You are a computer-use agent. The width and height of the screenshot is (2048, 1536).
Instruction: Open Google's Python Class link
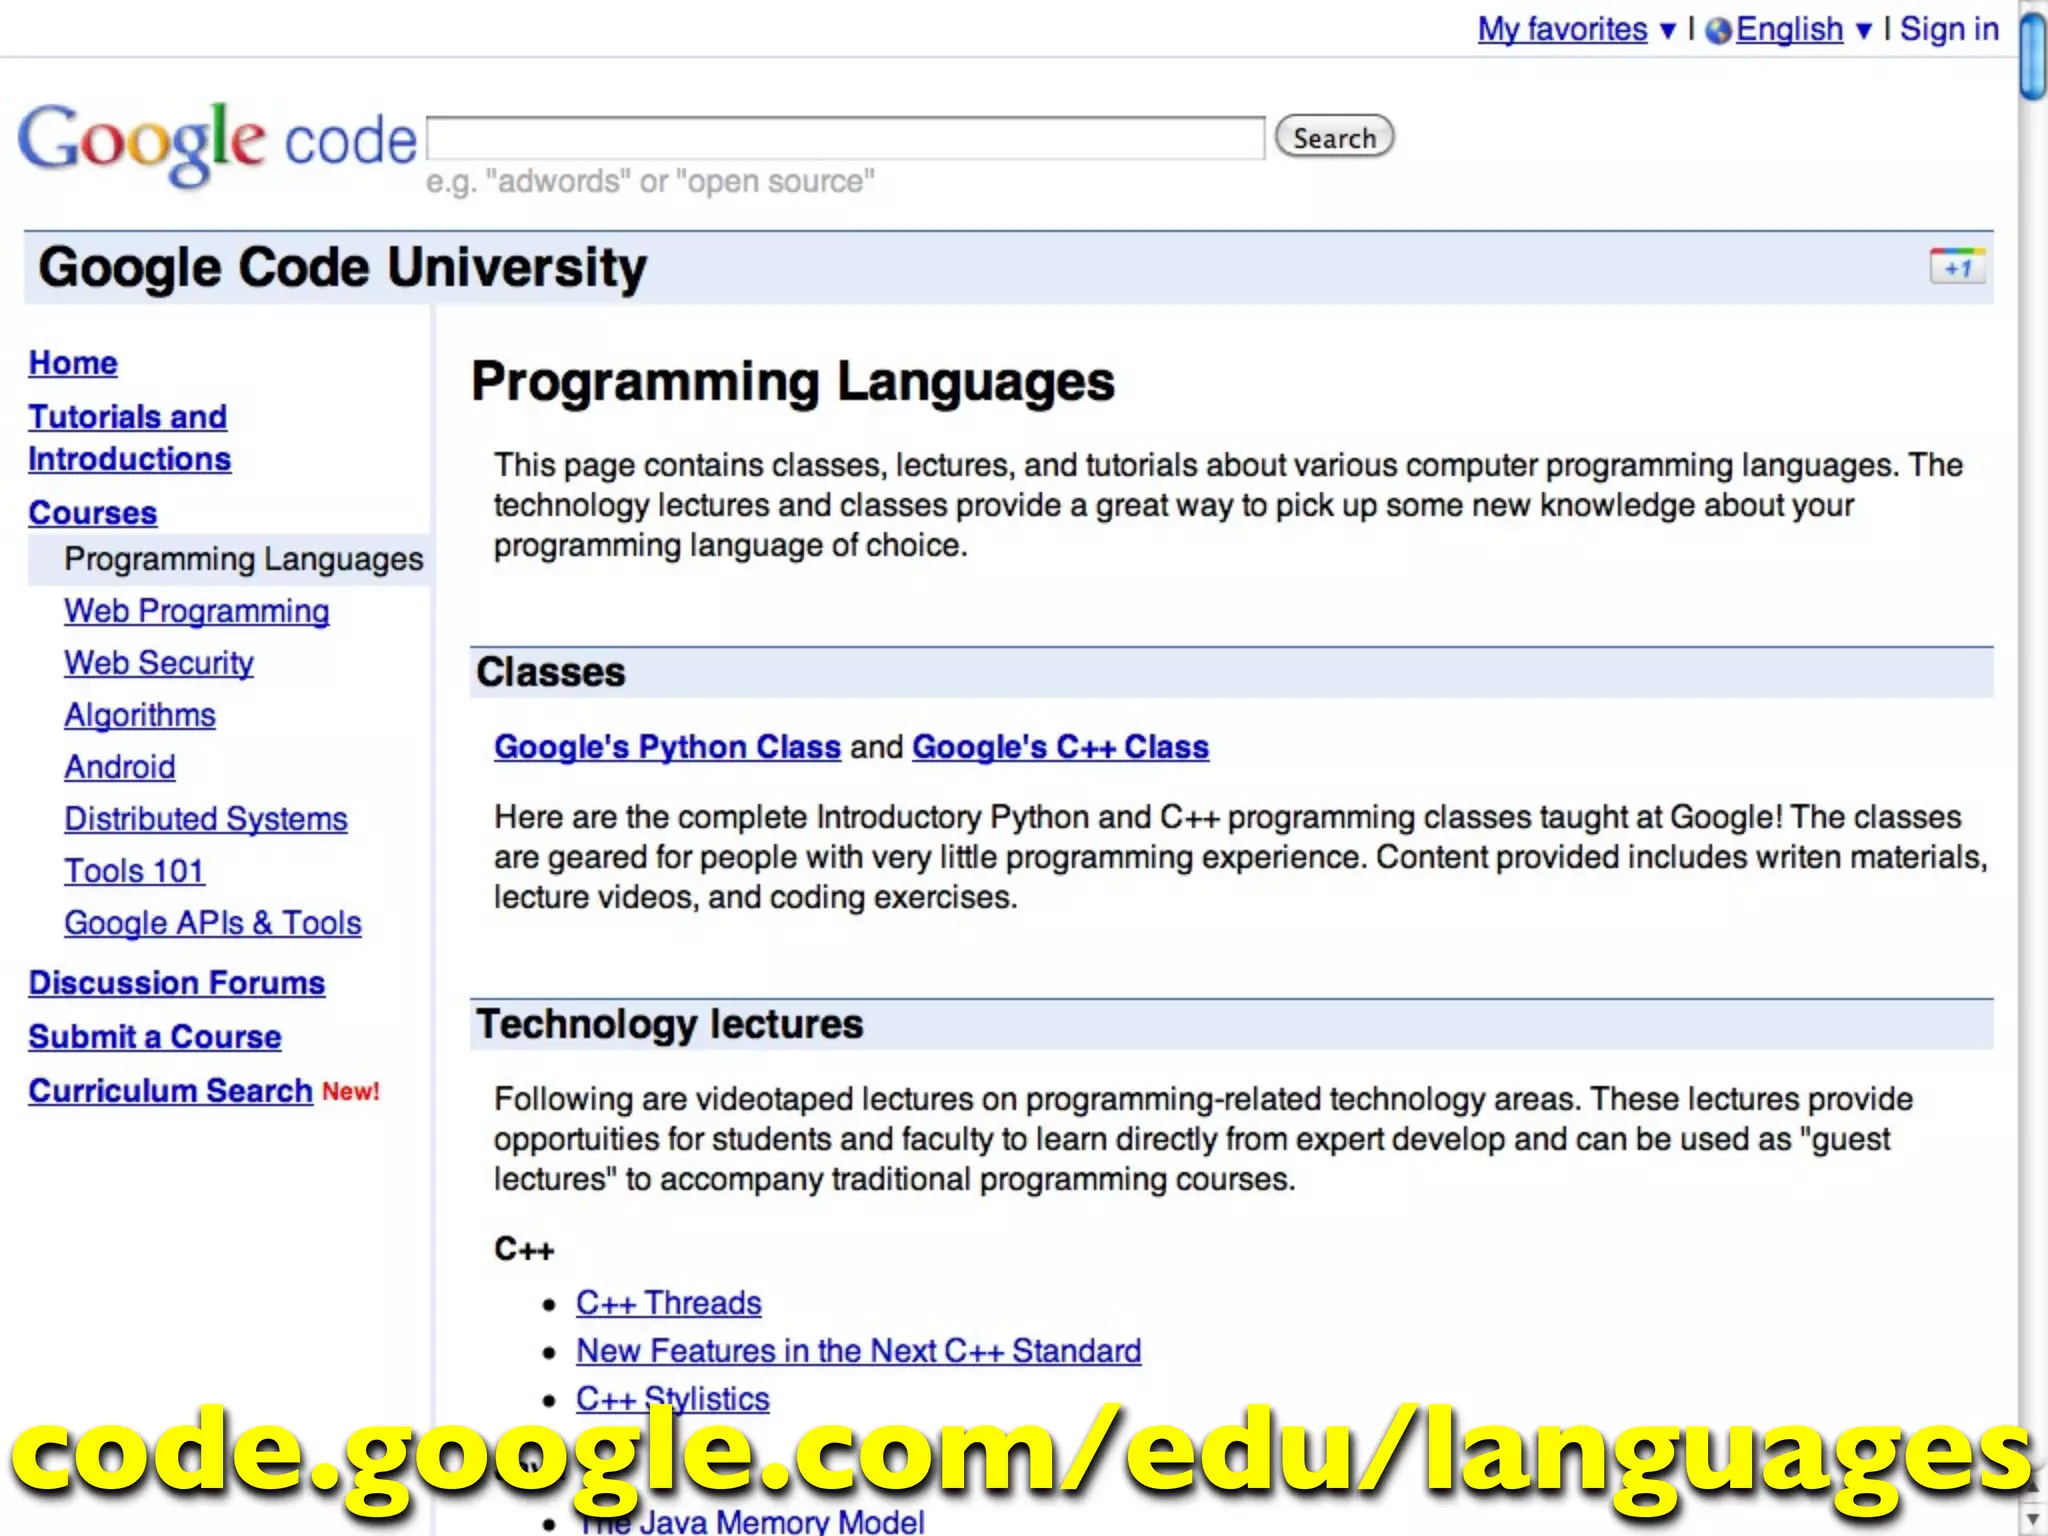pos(667,747)
